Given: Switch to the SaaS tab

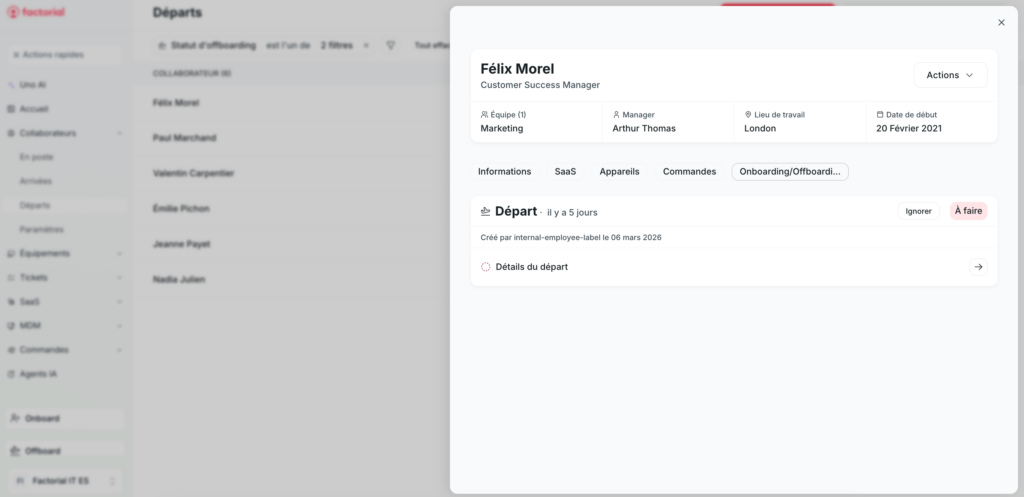Looking at the screenshot, I should (x=565, y=172).
